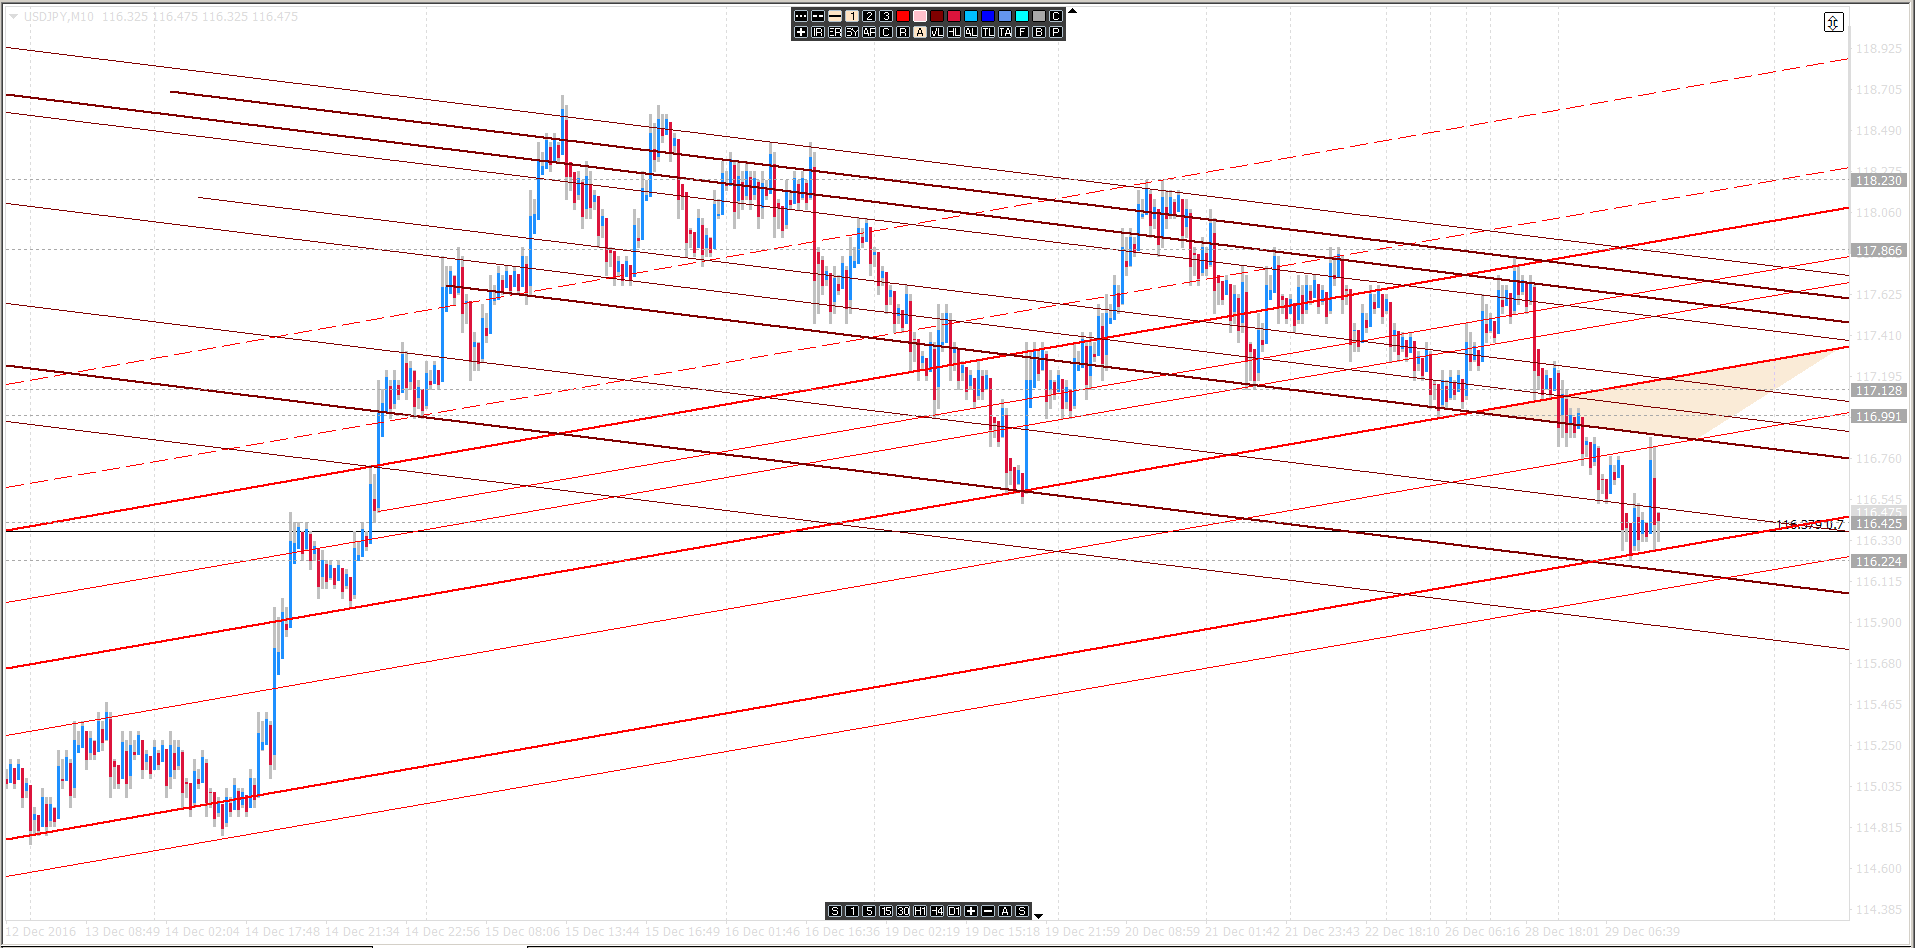Pick the cornflower blue color swatch
Image resolution: width=1915 pixels, height=948 pixels.
pyautogui.click(x=1005, y=16)
